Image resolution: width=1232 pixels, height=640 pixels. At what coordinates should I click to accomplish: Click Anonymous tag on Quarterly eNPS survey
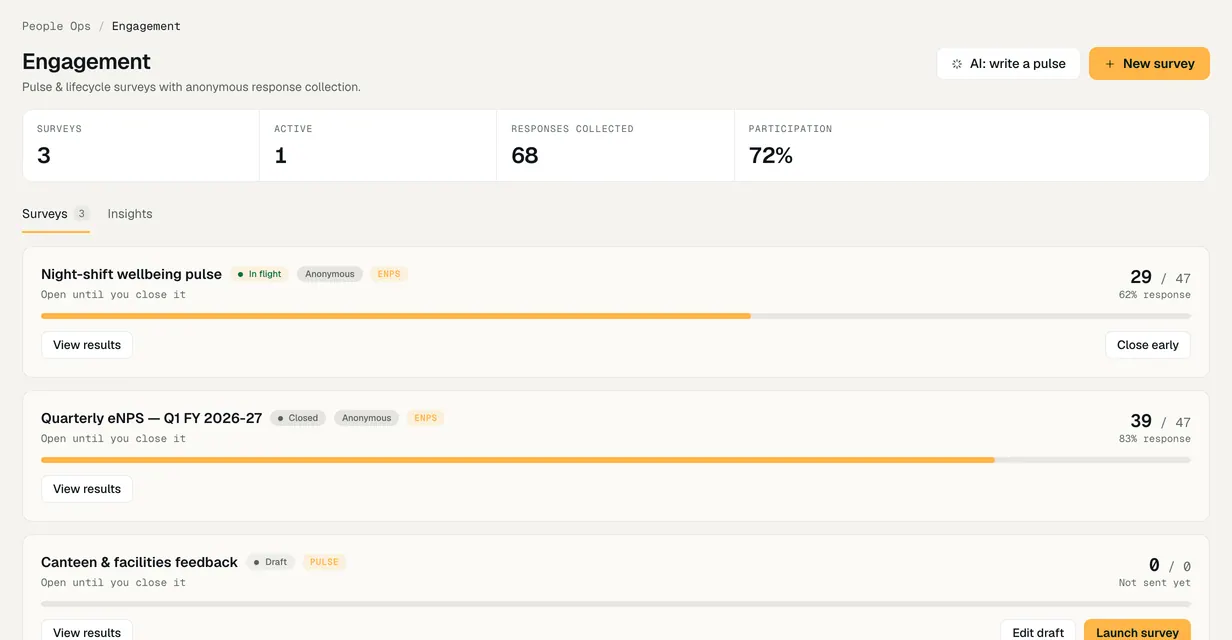366,418
